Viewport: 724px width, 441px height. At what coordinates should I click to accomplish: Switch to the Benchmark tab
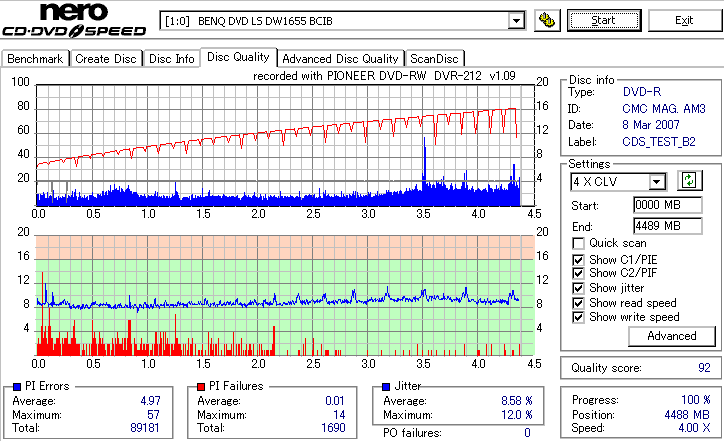(x=35, y=59)
